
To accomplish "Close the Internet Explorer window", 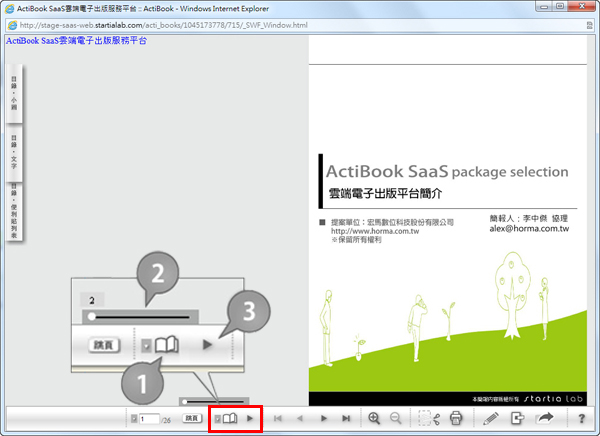I will coord(582,7).
